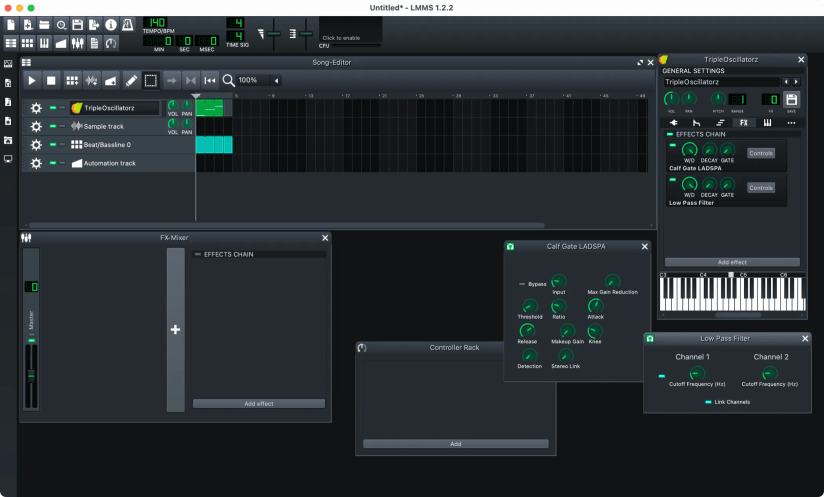Show the FX-Mixer via the main toolbar icon

[78, 43]
